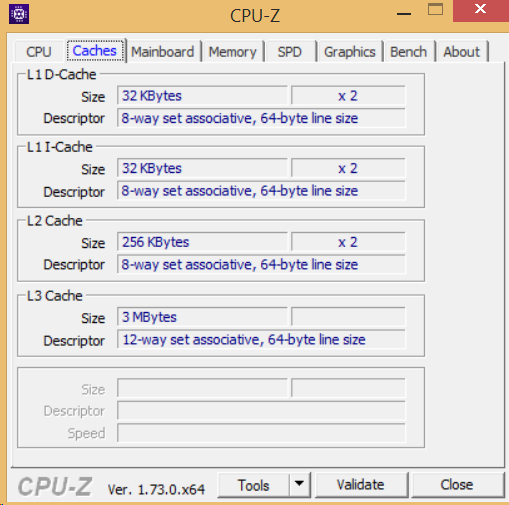Click the CPU-Z app icon in title bar

tap(19, 14)
